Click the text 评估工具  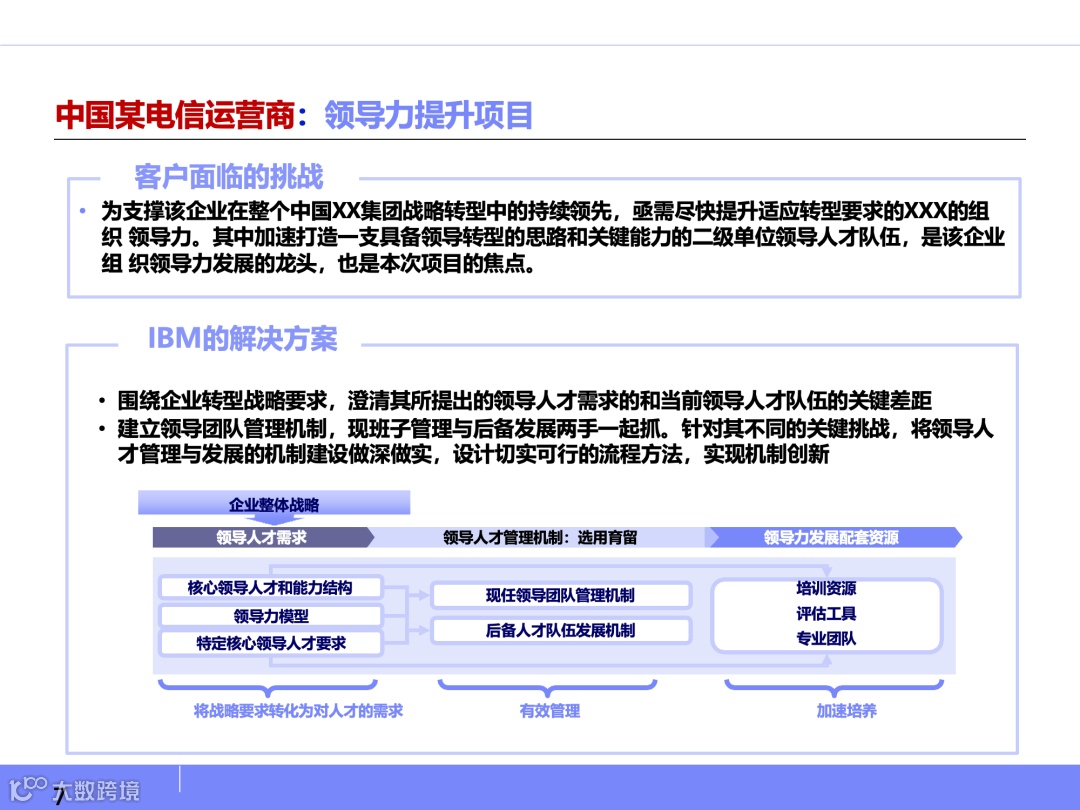(826, 614)
